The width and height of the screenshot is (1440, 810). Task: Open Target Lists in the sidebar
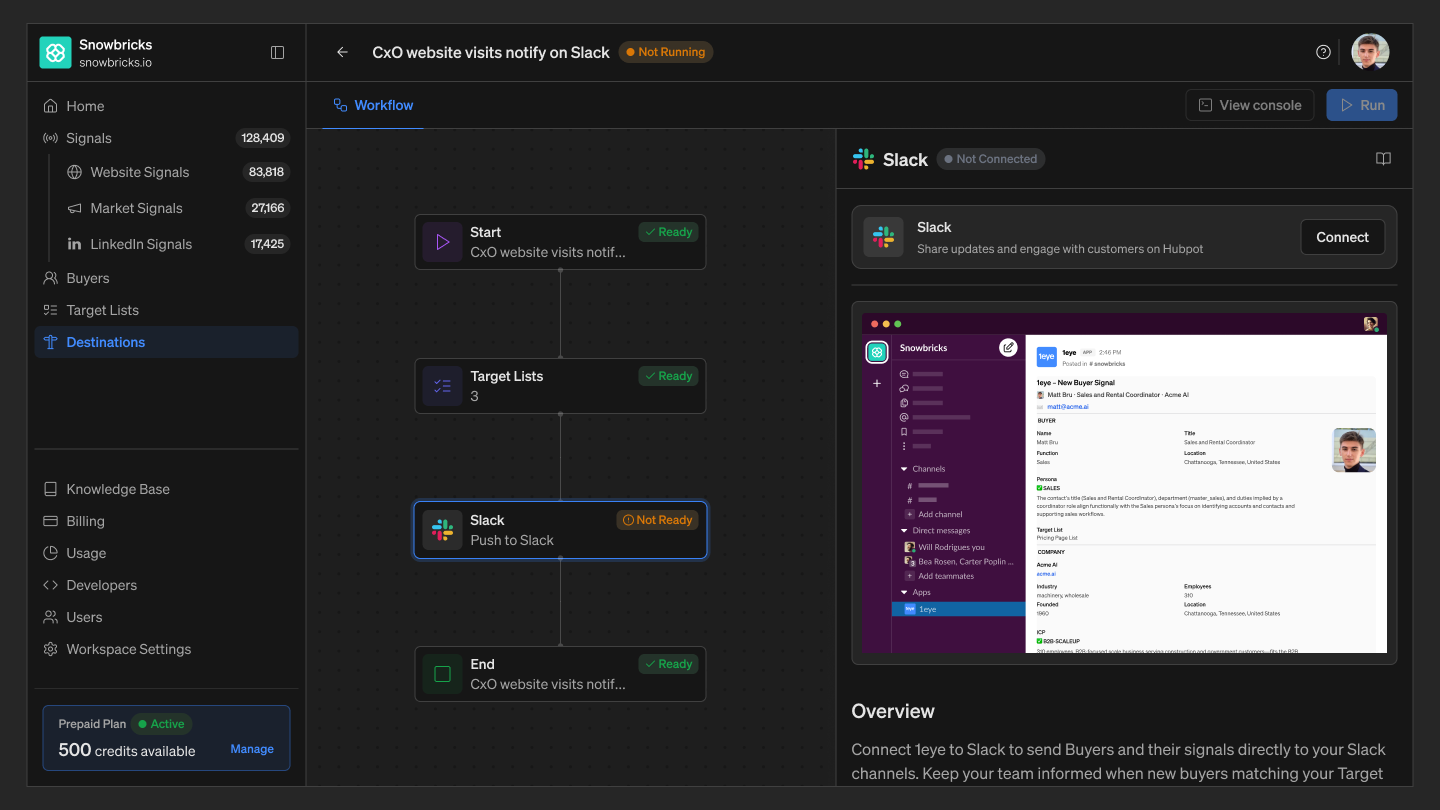point(166,310)
